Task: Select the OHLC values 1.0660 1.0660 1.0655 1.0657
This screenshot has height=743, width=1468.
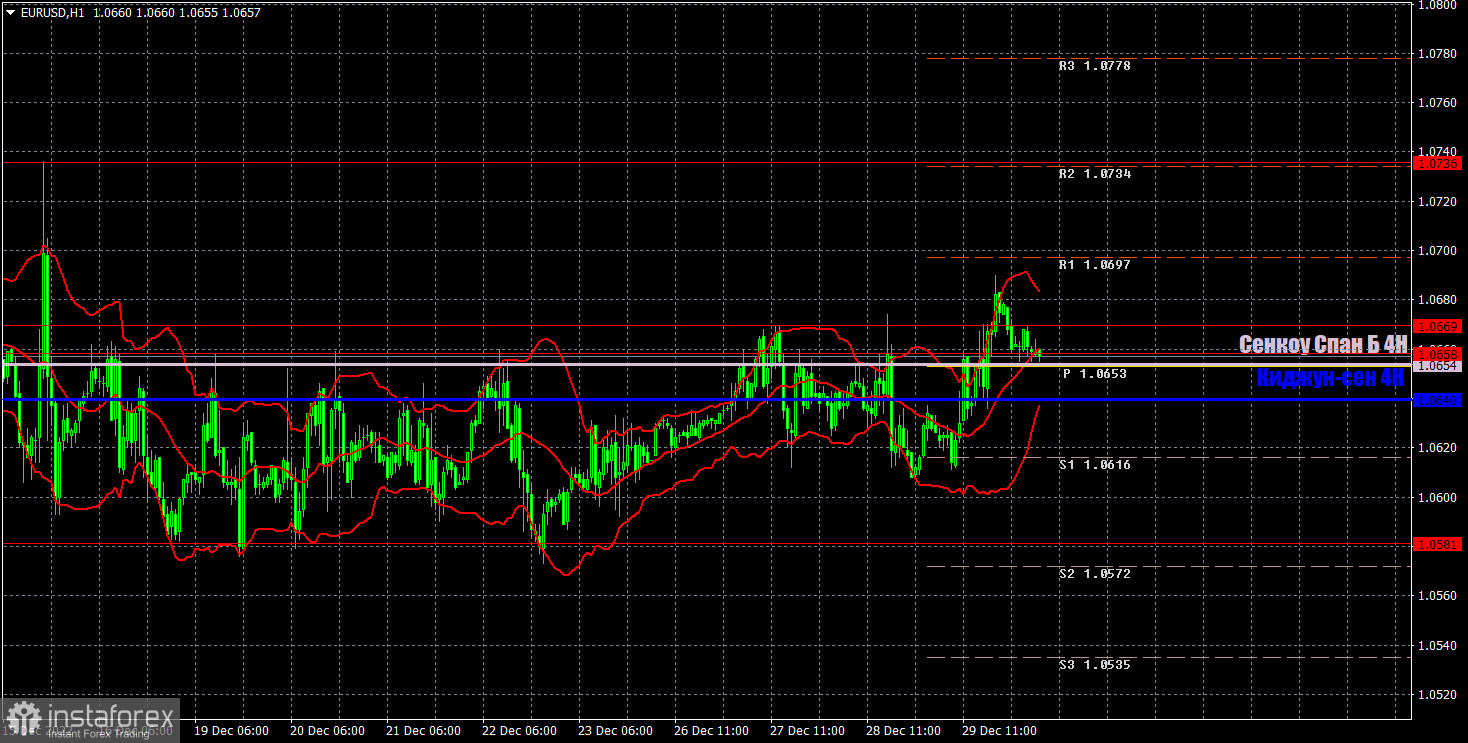Action: tap(176, 13)
